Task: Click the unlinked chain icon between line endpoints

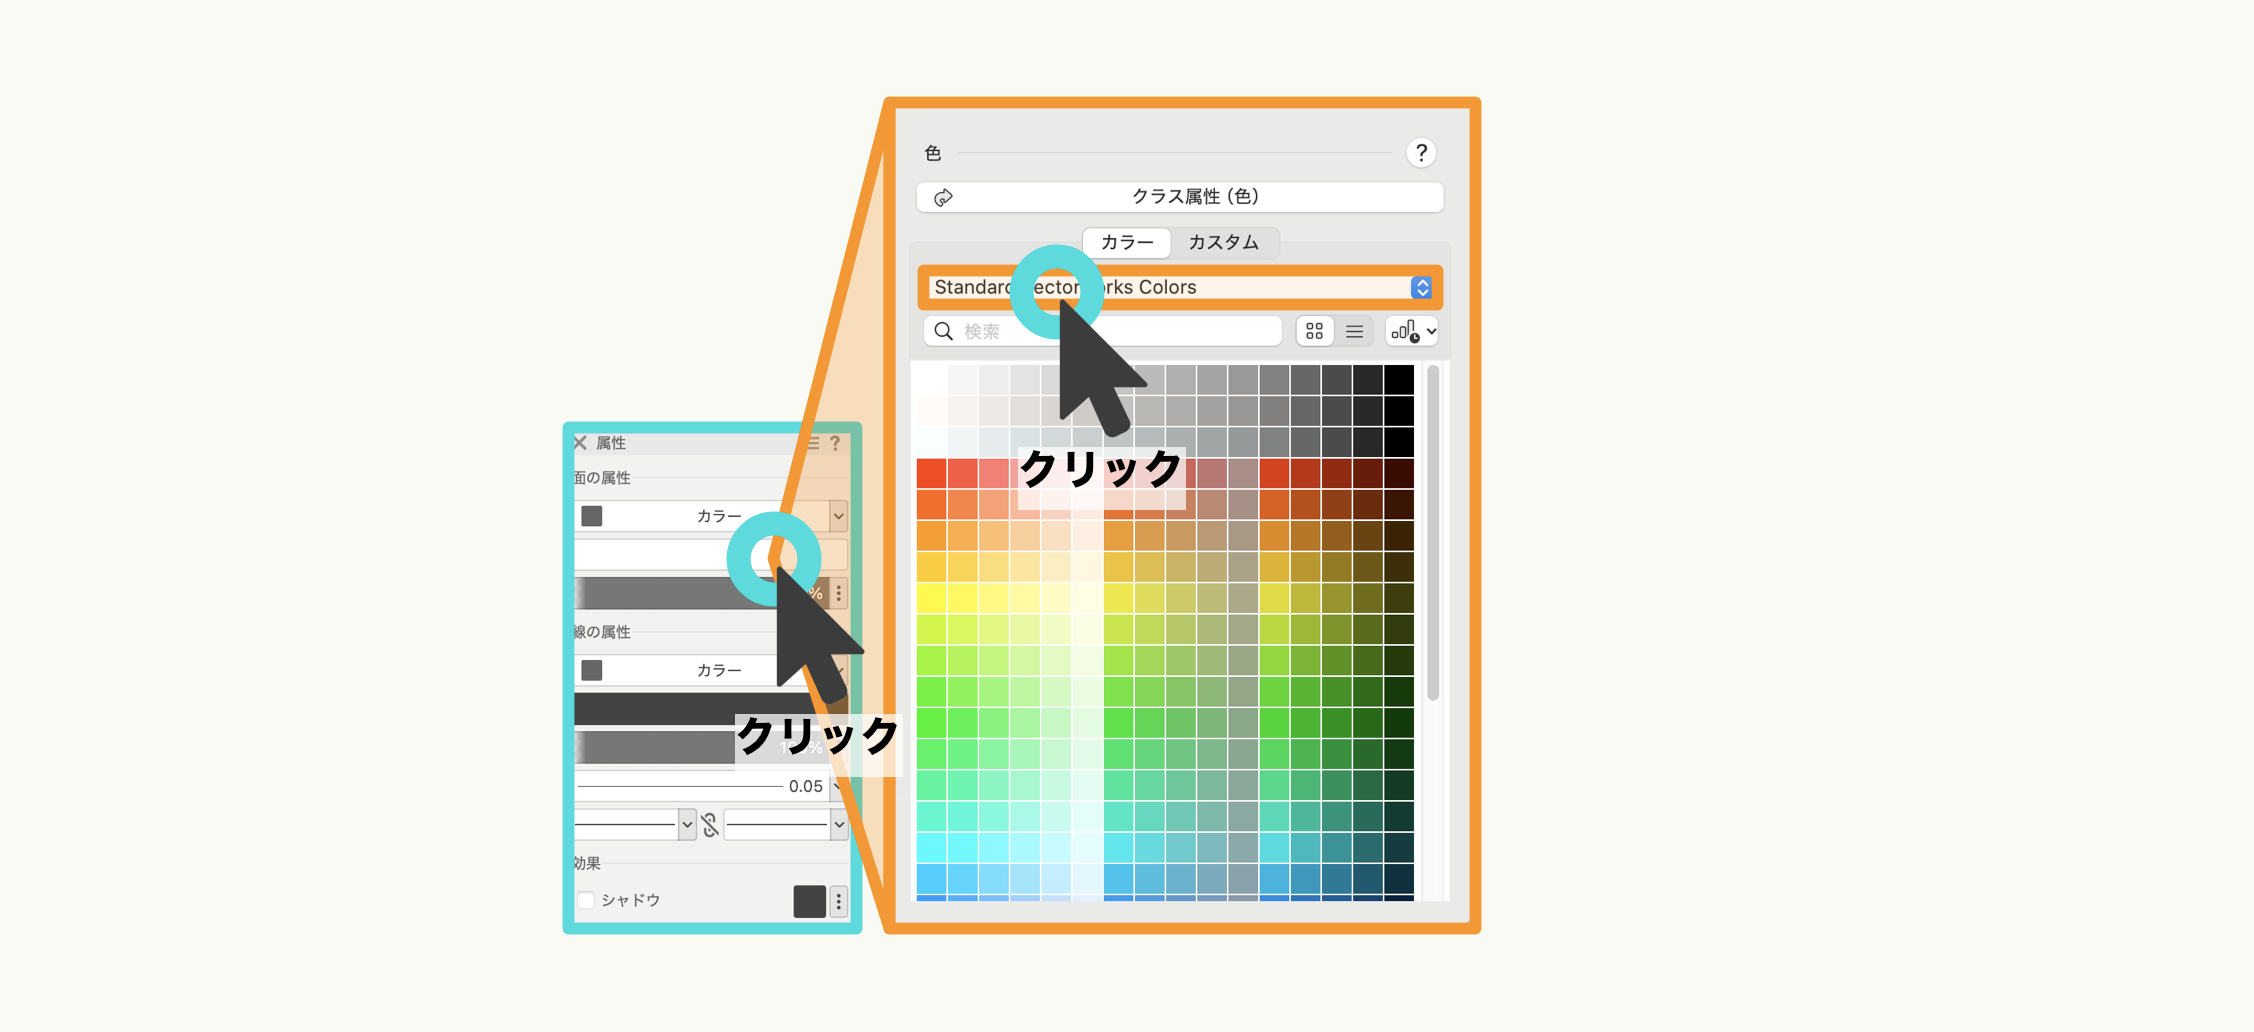Action: (710, 824)
